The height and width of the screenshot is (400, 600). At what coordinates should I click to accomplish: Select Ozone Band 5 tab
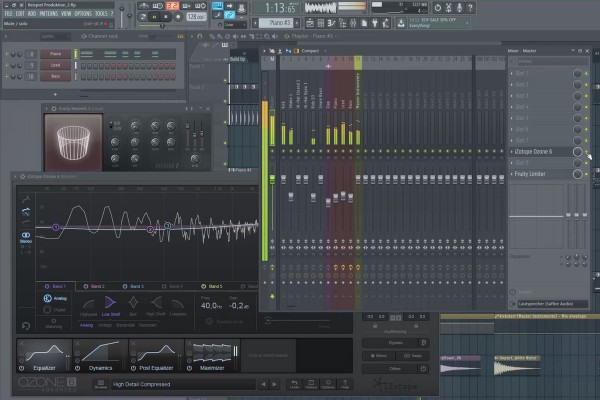tap(212, 286)
